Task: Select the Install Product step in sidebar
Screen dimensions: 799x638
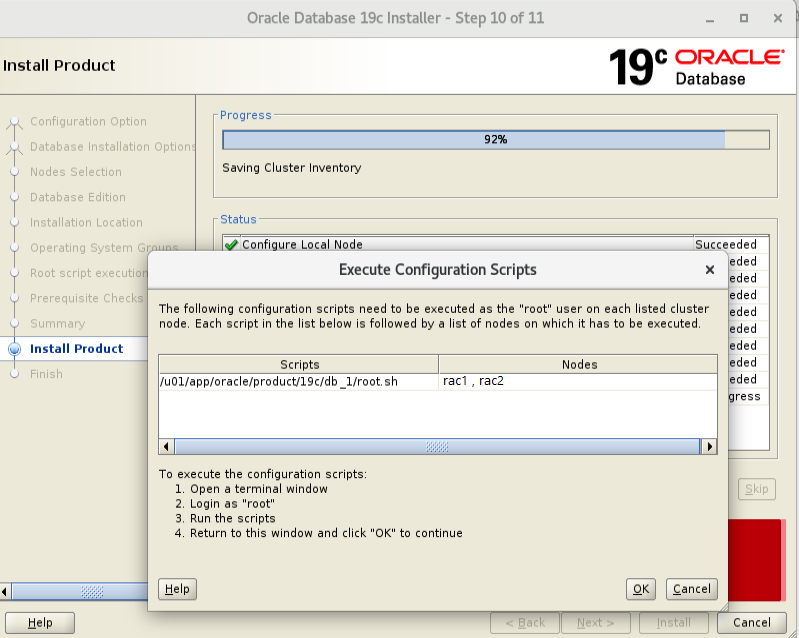Action: pos(76,349)
